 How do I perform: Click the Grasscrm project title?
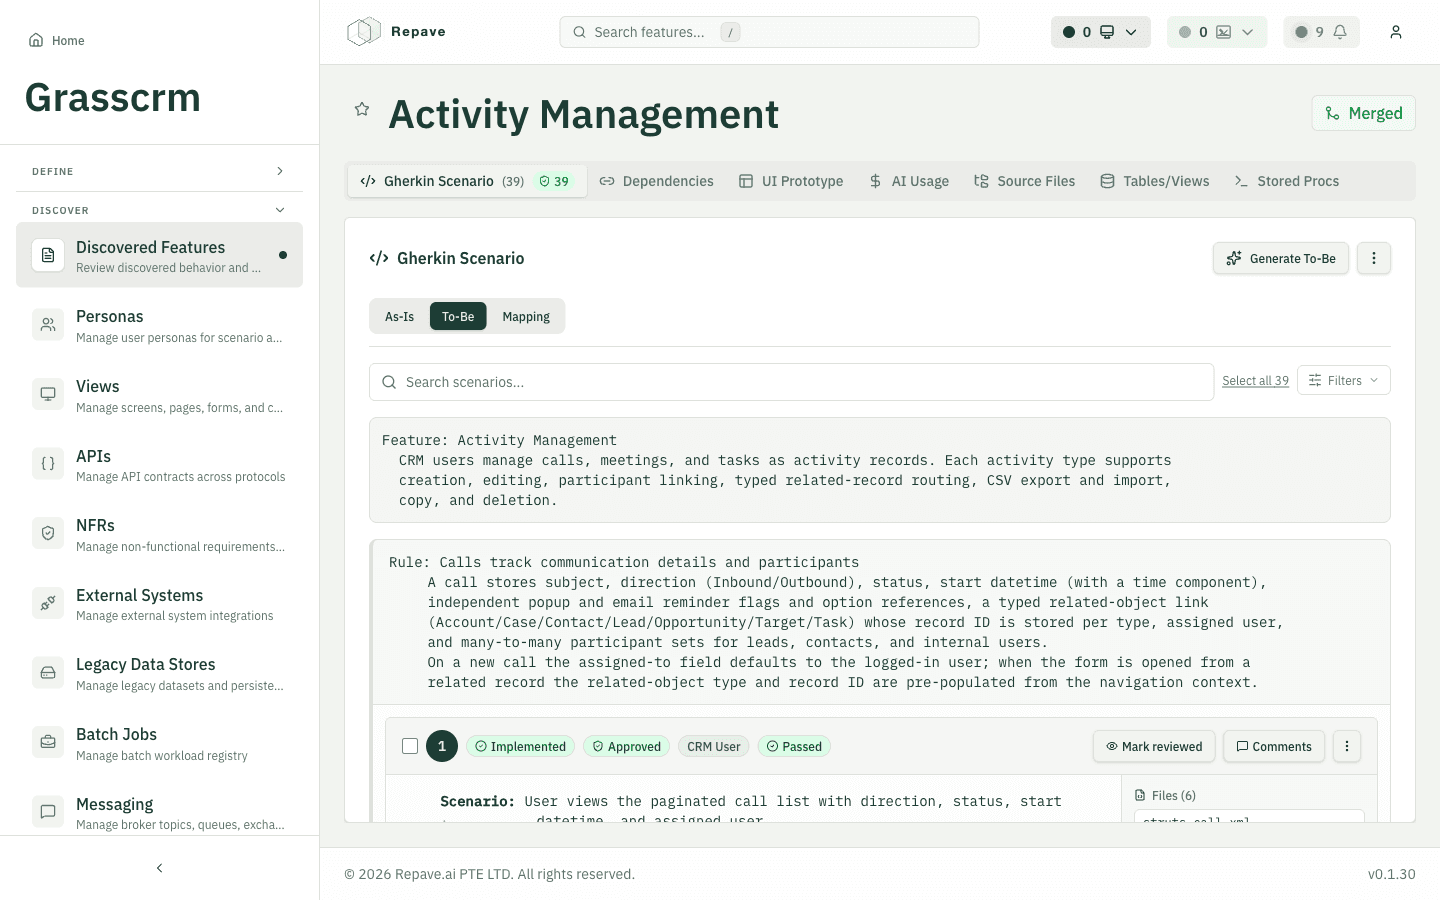[x=112, y=98]
